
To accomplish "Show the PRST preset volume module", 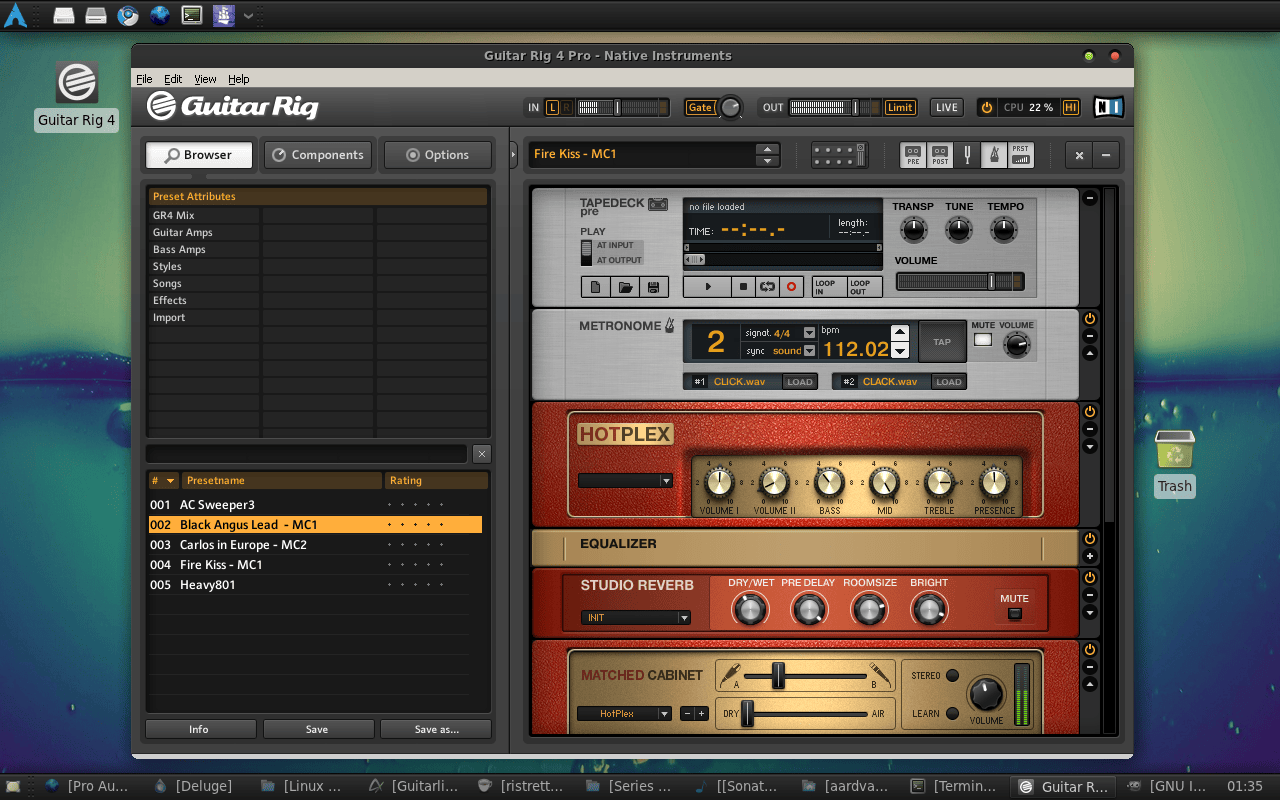I will coord(1020,155).
